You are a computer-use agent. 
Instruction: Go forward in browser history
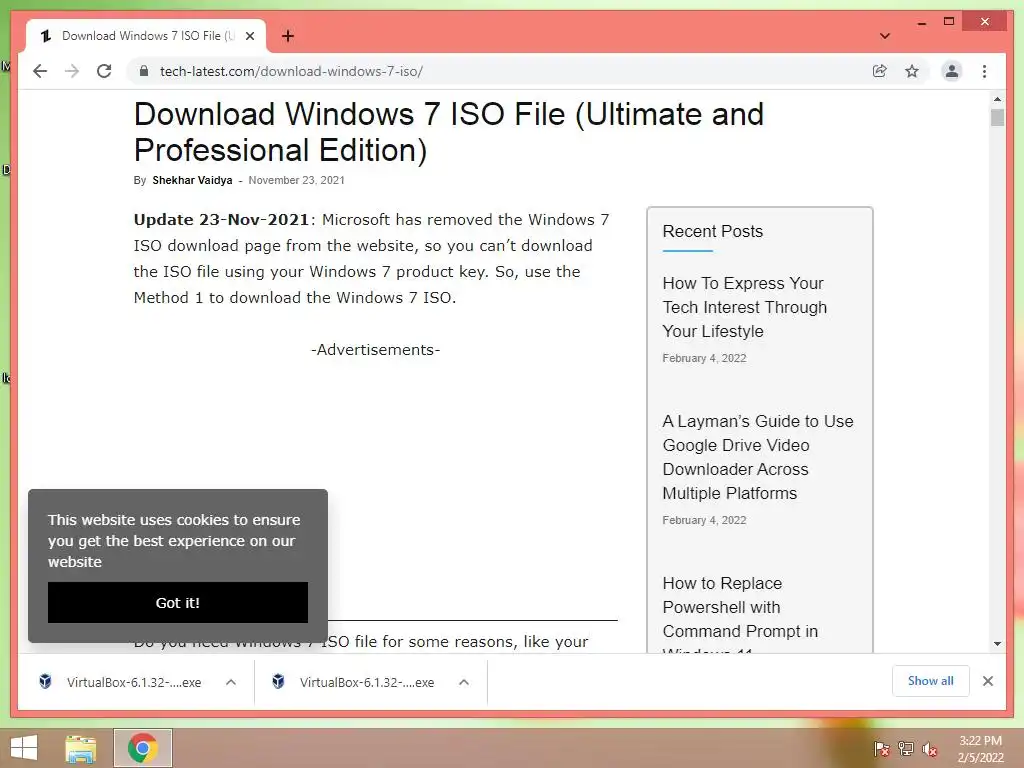pos(72,71)
